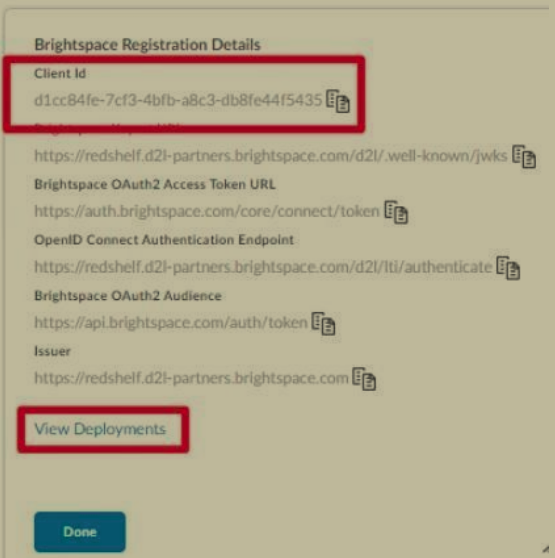Click the Brightspace OAuth2 Access Token URL label
This screenshot has height=558, width=555.
pos(155,184)
